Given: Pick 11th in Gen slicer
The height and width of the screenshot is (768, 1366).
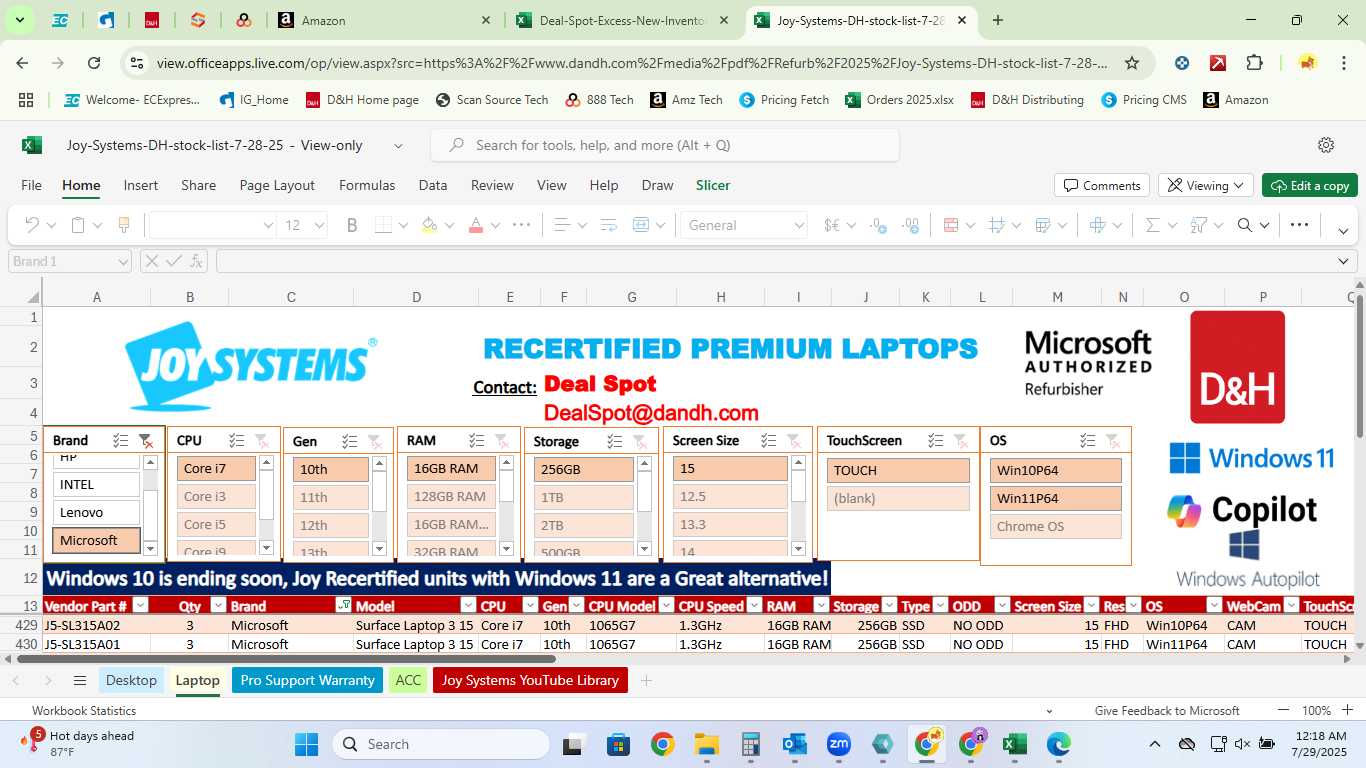Looking at the screenshot, I should [x=331, y=497].
